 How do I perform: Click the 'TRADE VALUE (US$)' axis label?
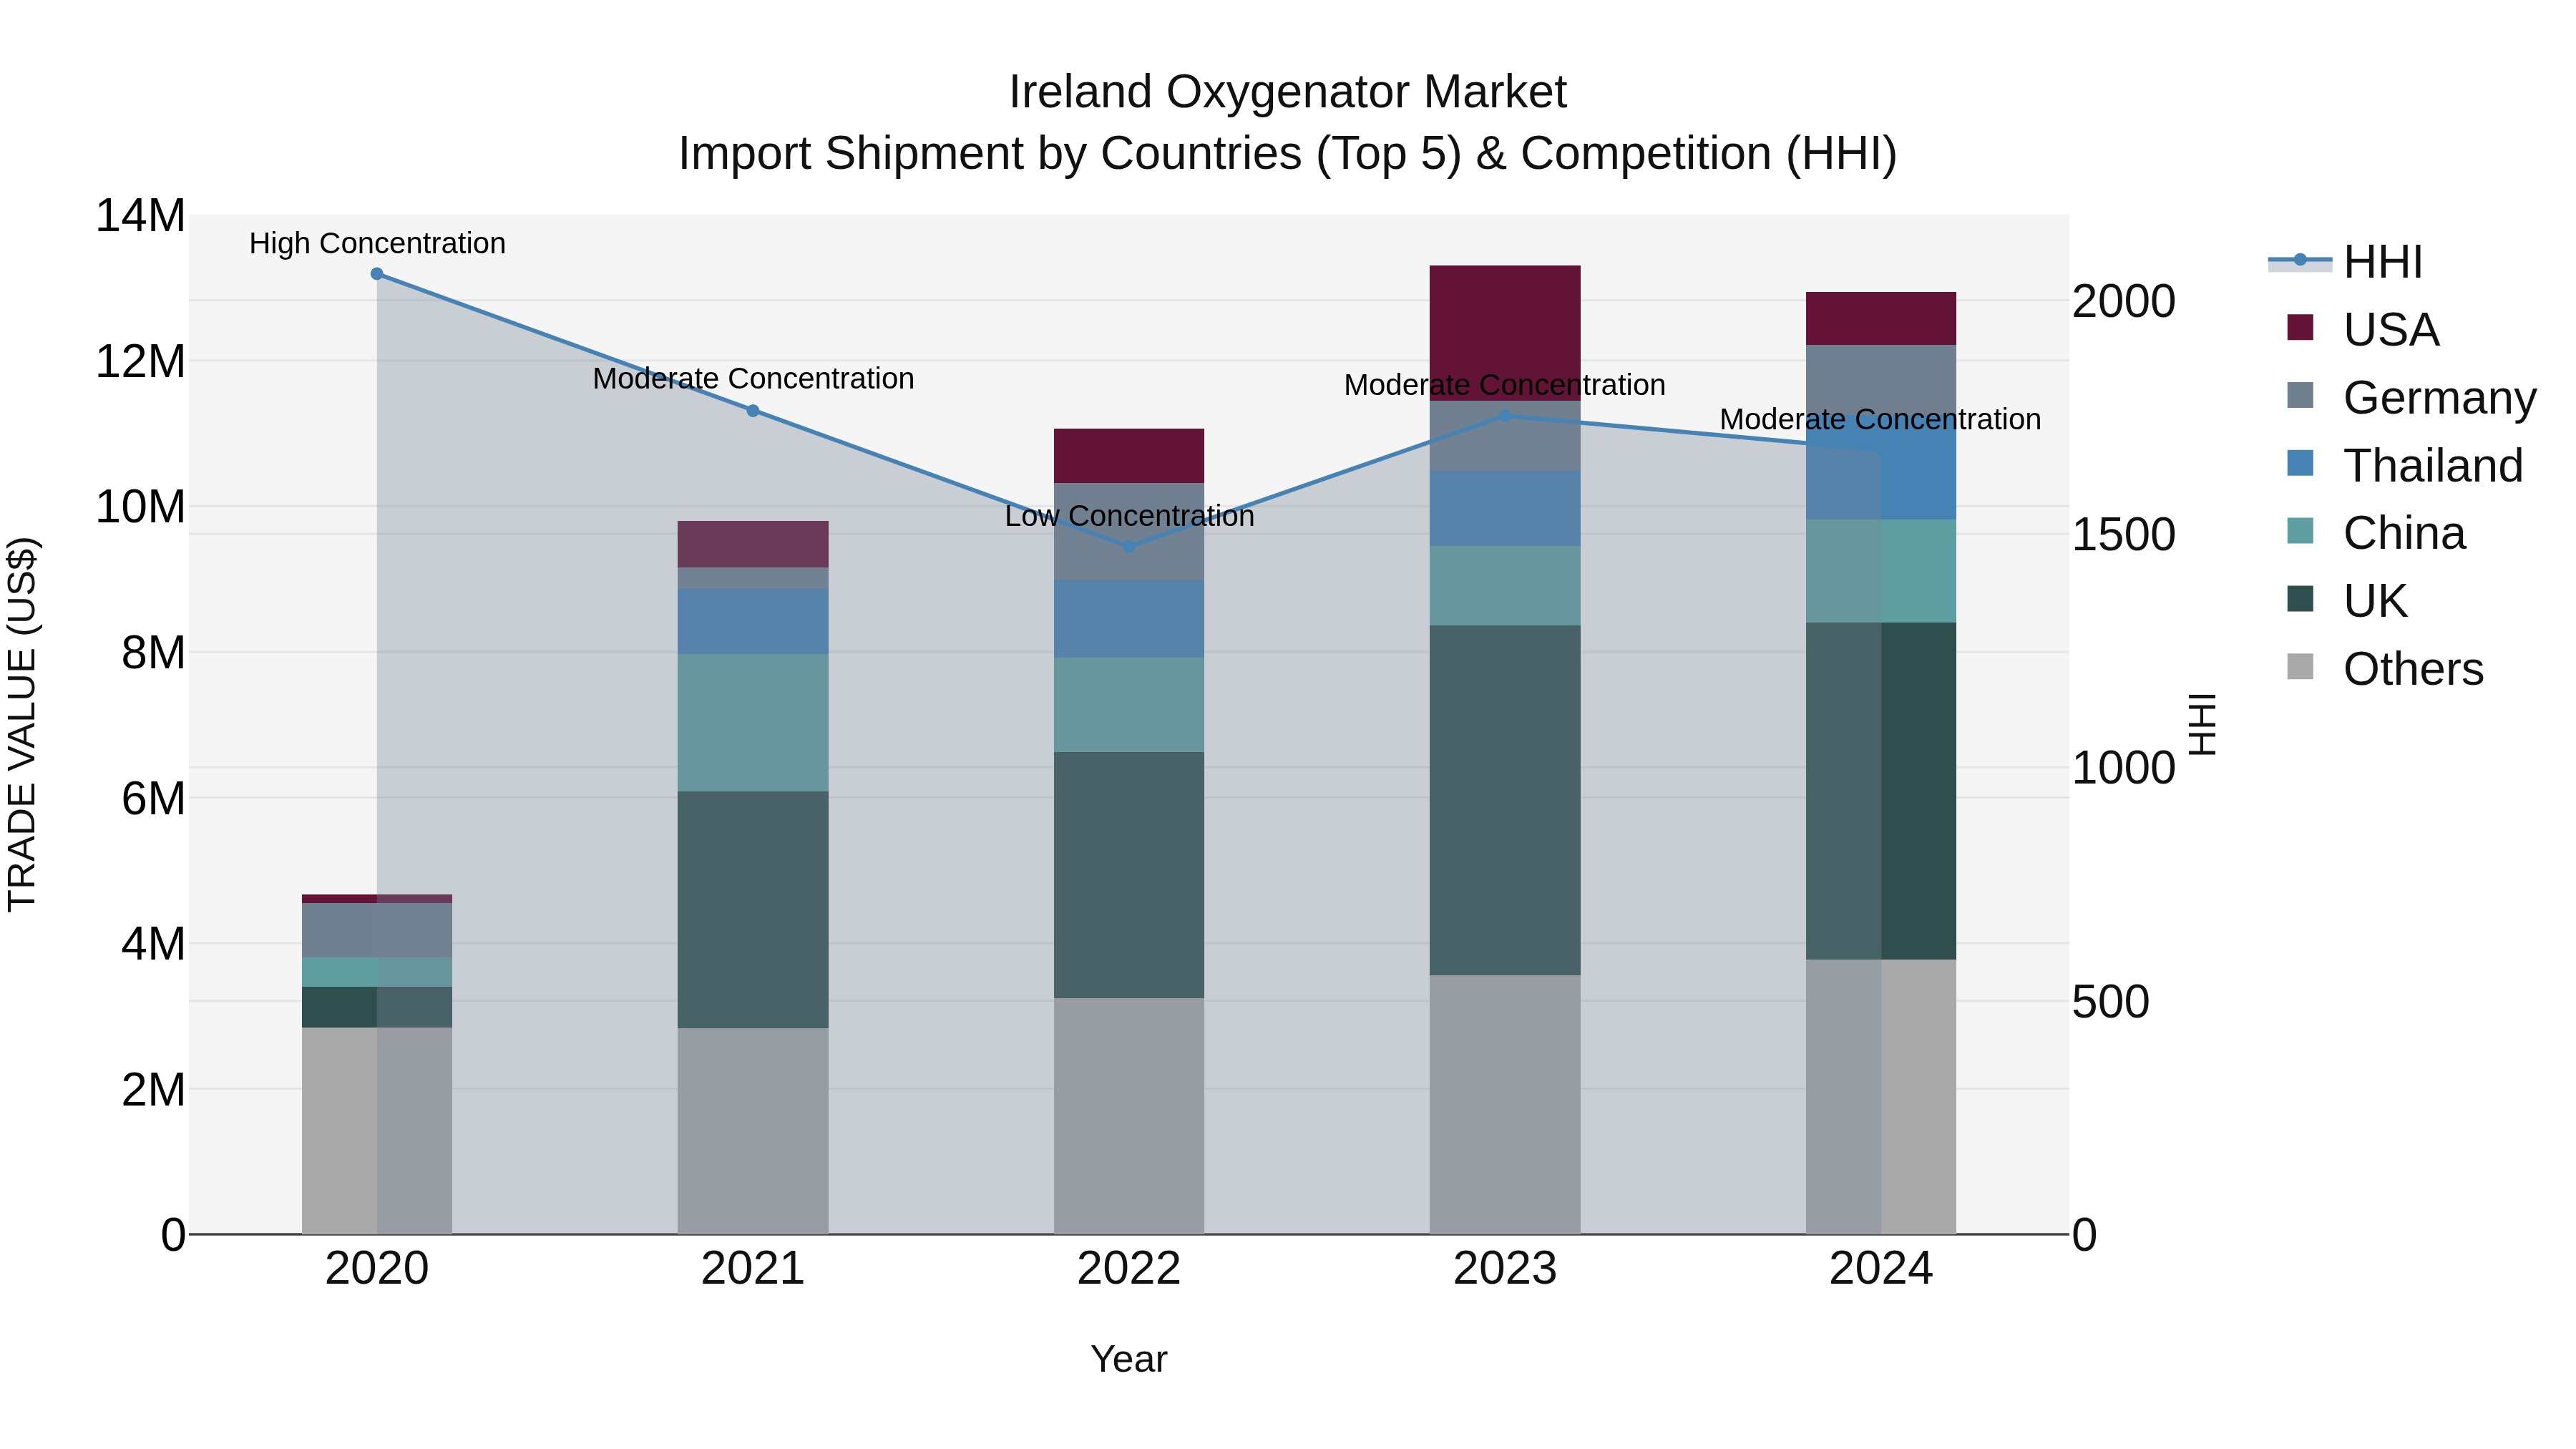pos(22,725)
